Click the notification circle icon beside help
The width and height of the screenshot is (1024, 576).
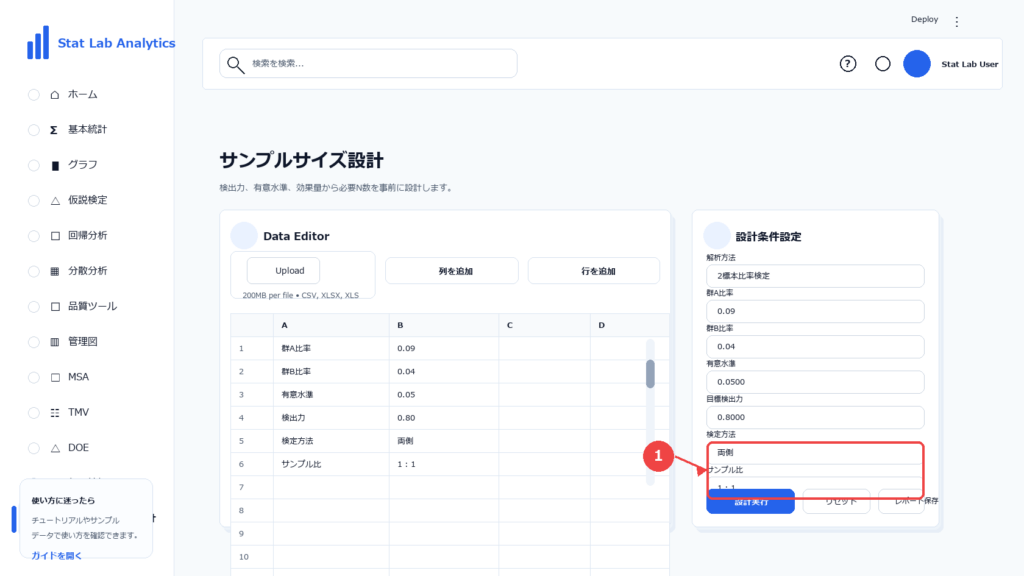882,64
